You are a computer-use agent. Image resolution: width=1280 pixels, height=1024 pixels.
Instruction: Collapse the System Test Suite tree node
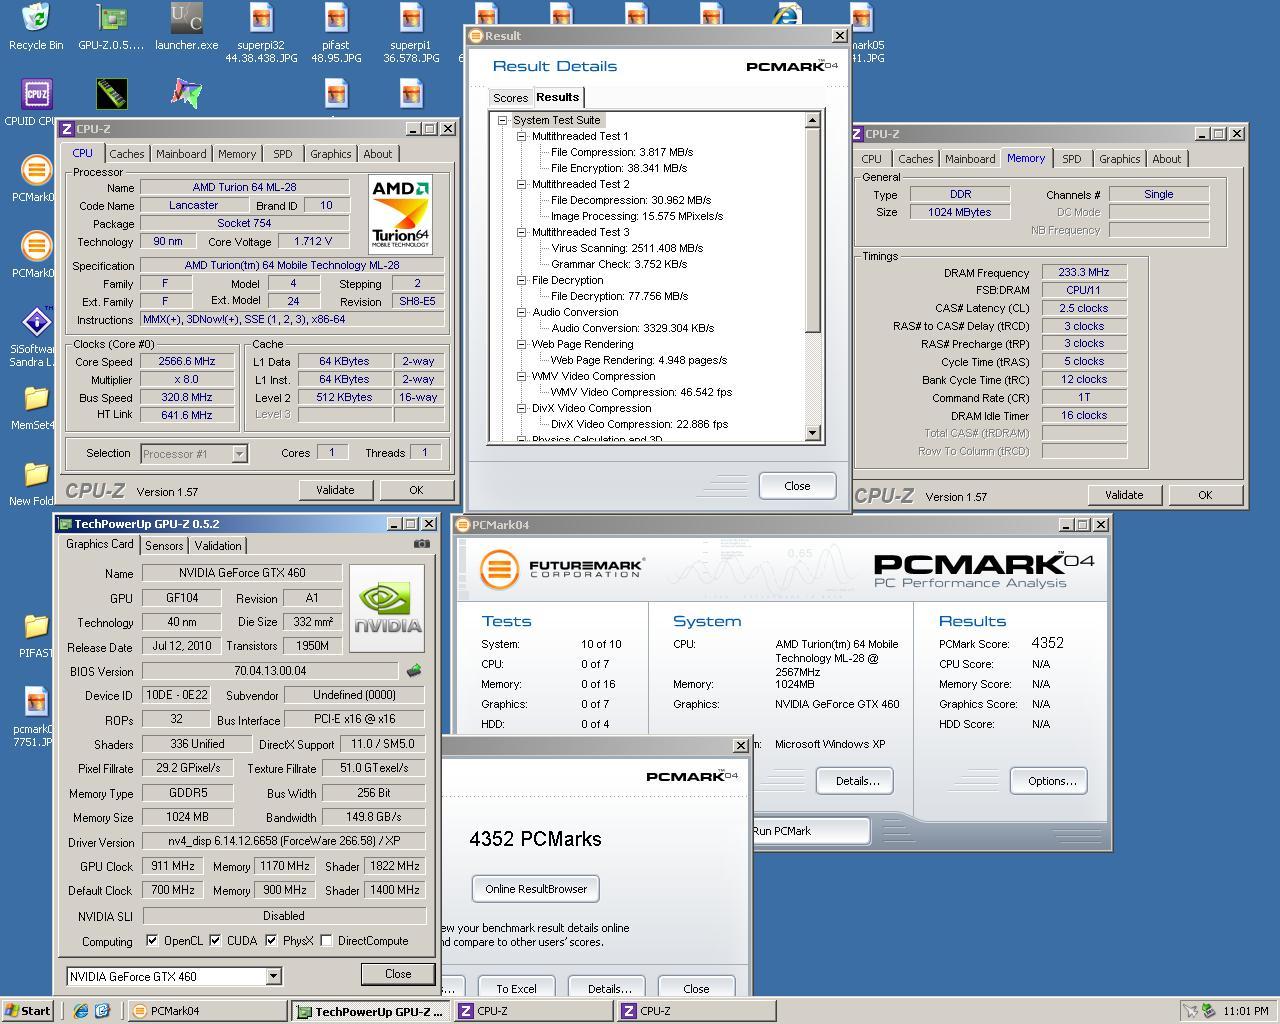pyautogui.click(x=503, y=120)
